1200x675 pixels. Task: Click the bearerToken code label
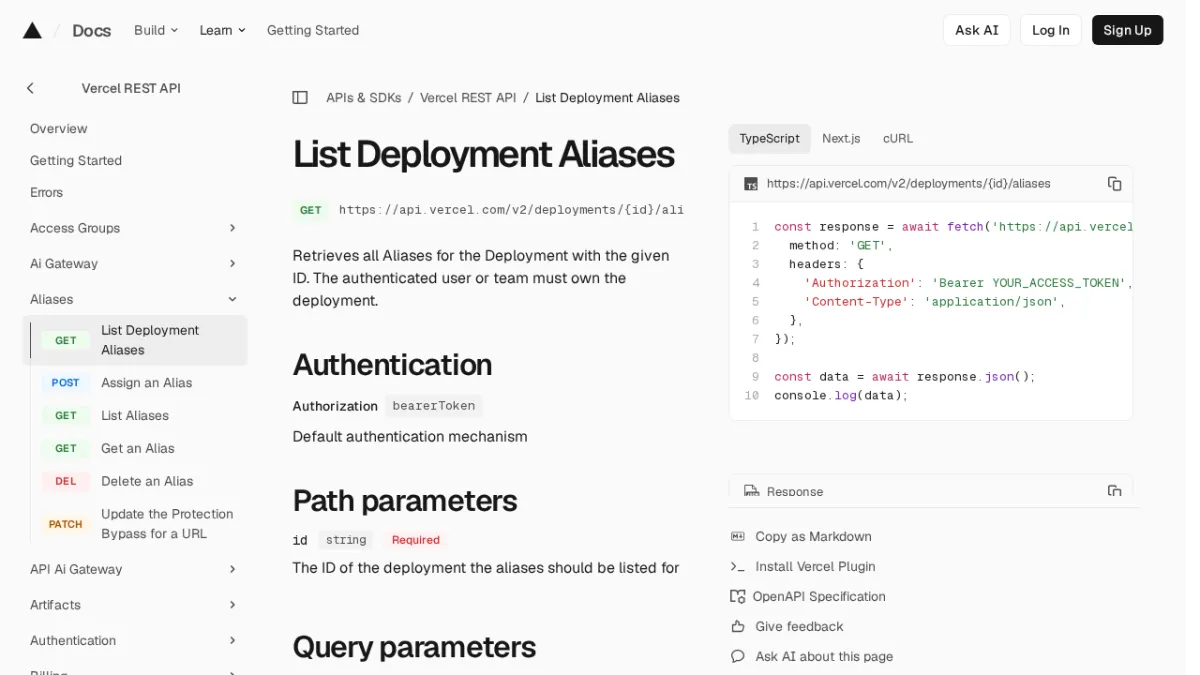click(x=434, y=406)
